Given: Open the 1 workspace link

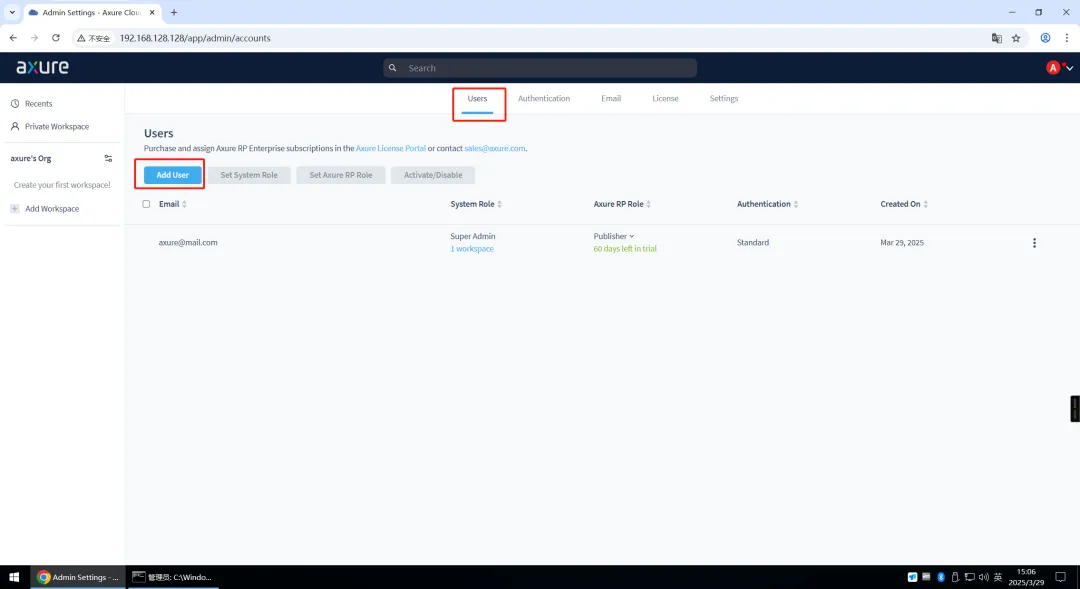Looking at the screenshot, I should point(472,249).
